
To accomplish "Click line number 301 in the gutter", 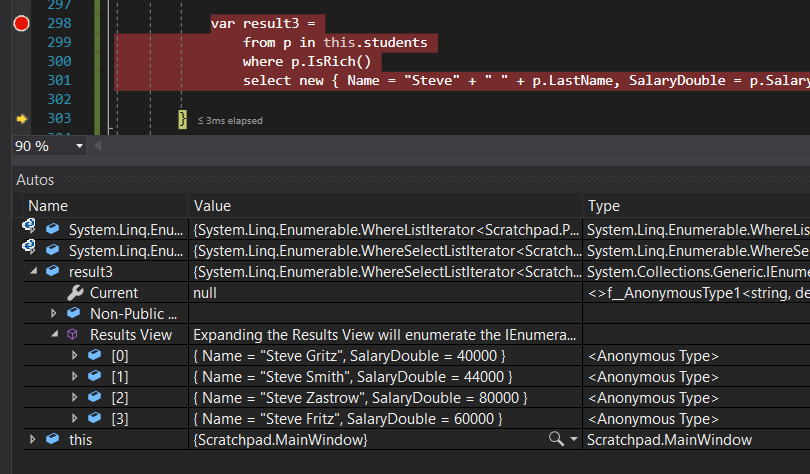I will pos(59,81).
